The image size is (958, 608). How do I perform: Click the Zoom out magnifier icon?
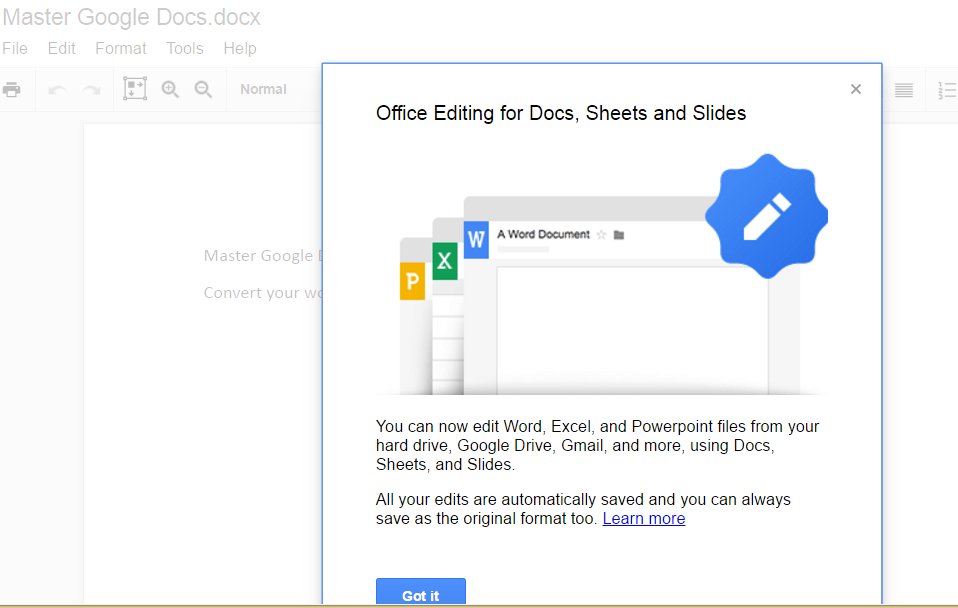[203, 90]
